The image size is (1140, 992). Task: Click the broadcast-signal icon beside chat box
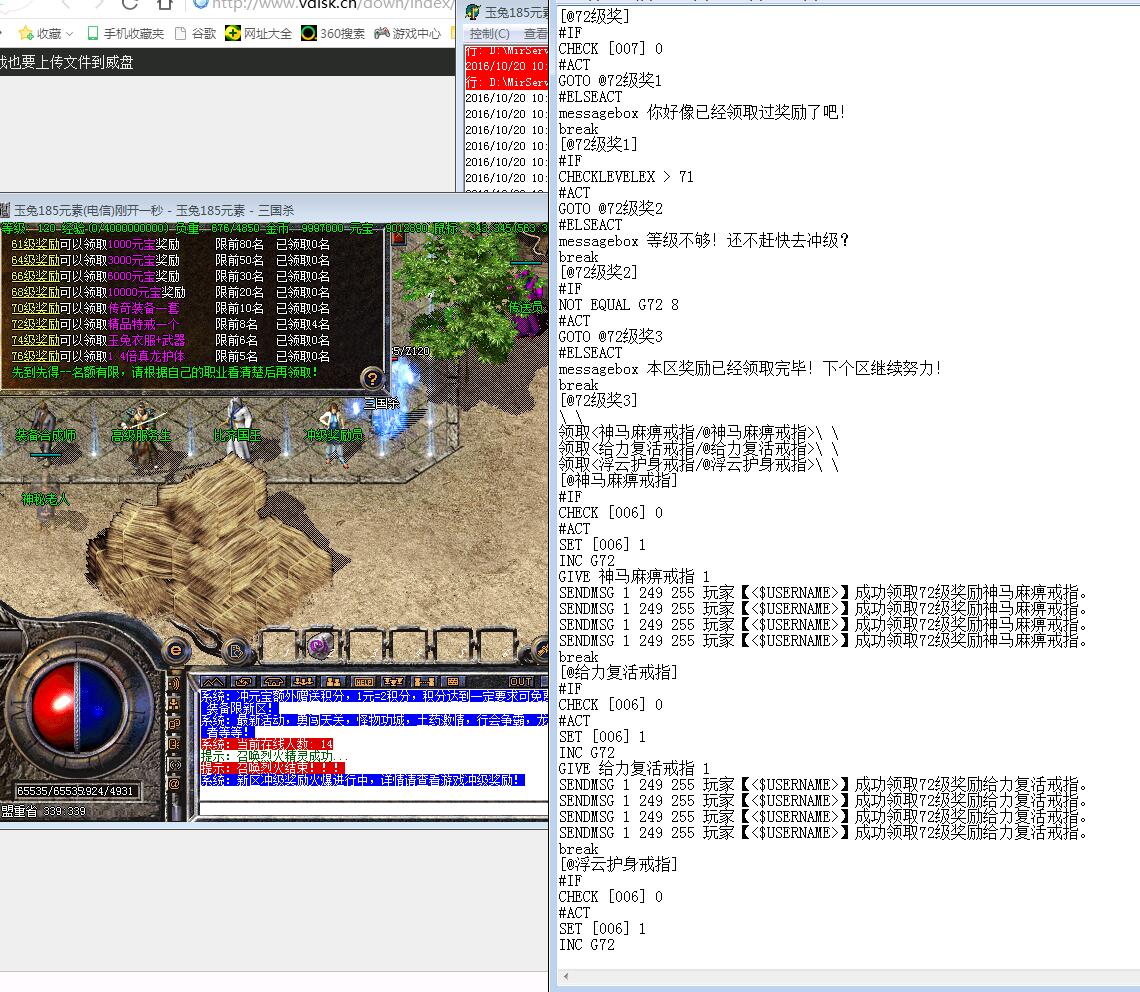click(174, 764)
